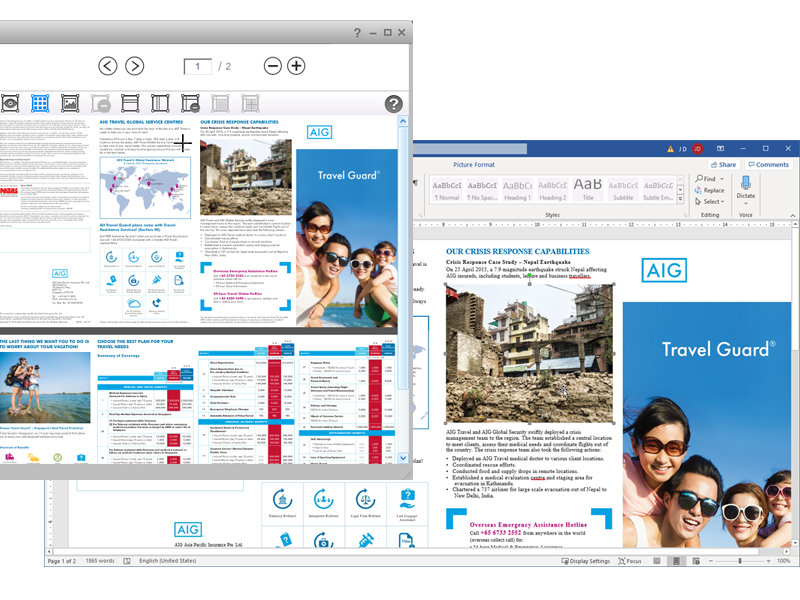The height and width of the screenshot is (600, 800).
Task: Click the greyed merge table cells tool
Action: coord(220,104)
